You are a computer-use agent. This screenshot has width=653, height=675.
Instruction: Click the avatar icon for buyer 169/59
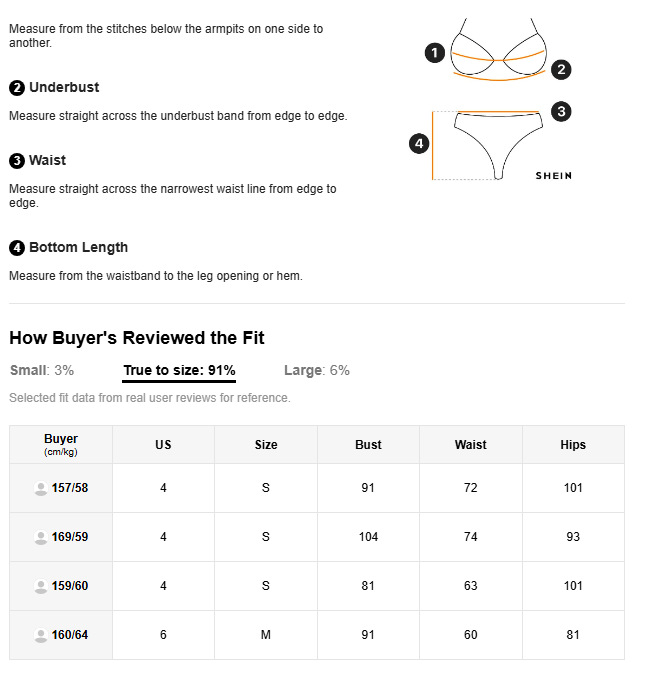pos(41,537)
